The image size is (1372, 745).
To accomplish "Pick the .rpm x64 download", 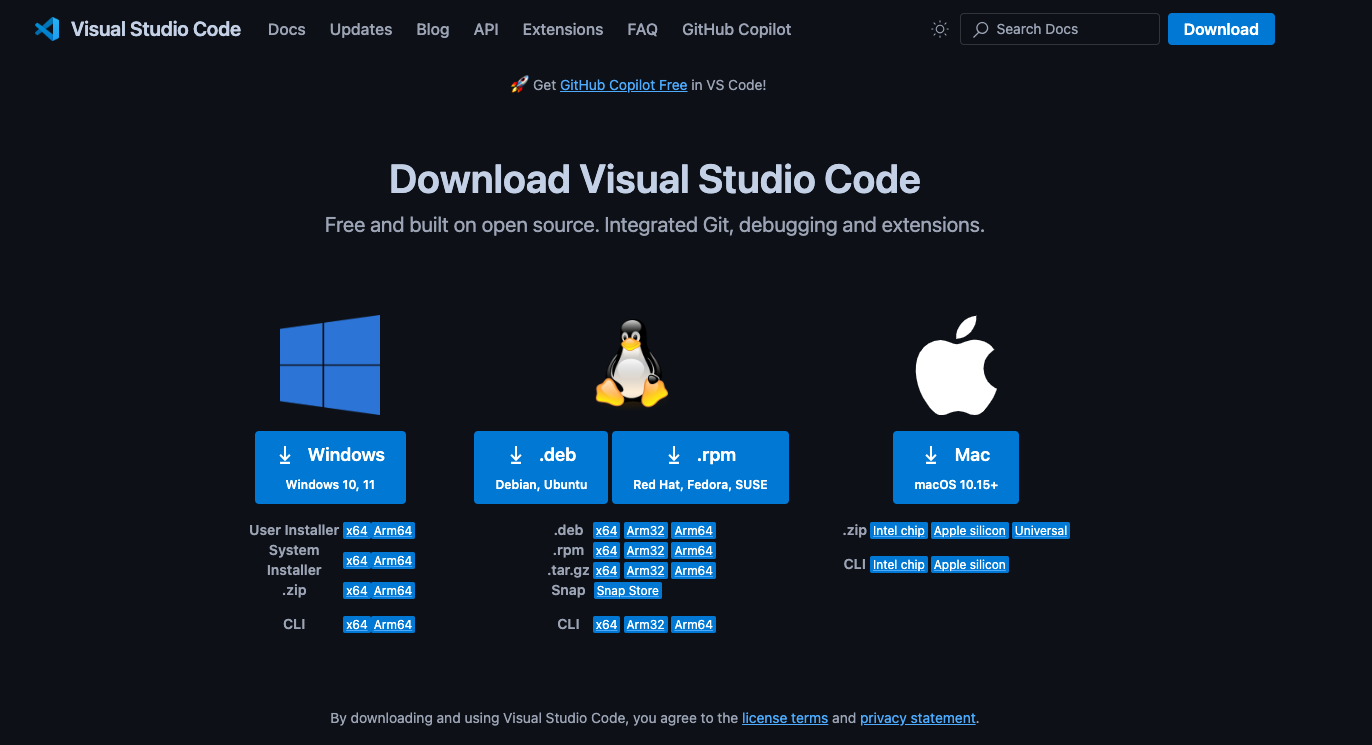I will pyautogui.click(x=606, y=551).
